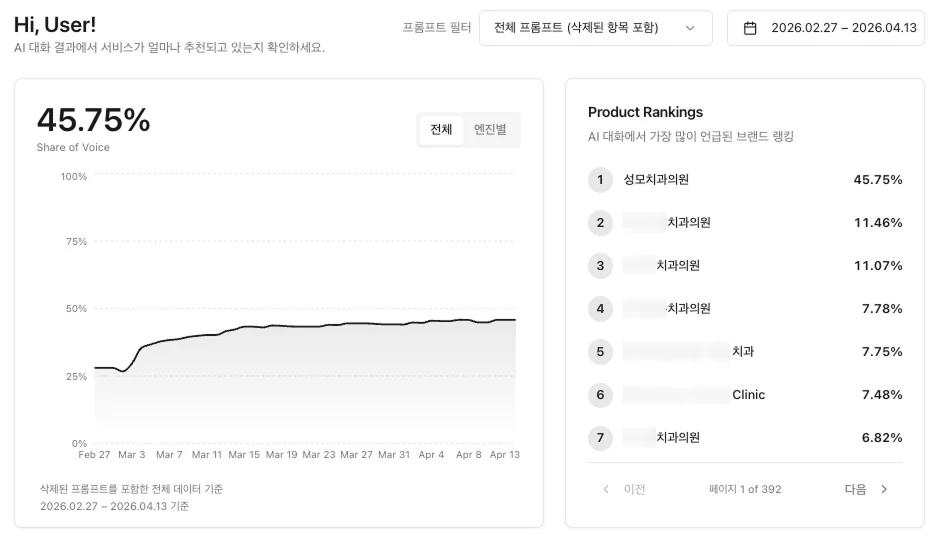Click rank 2 number badge
Viewport: 937px width, 542px height.
pyautogui.click(x=600, y=223)
